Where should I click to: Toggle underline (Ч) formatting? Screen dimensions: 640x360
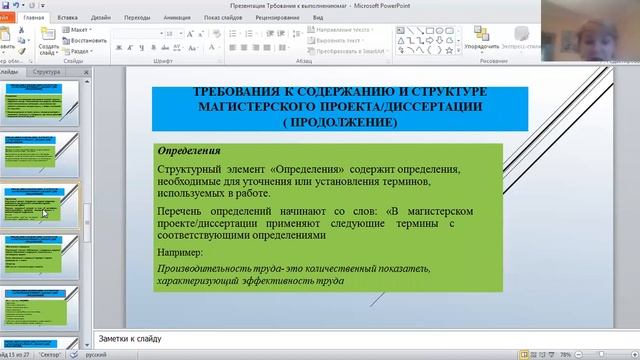point(142,48)
